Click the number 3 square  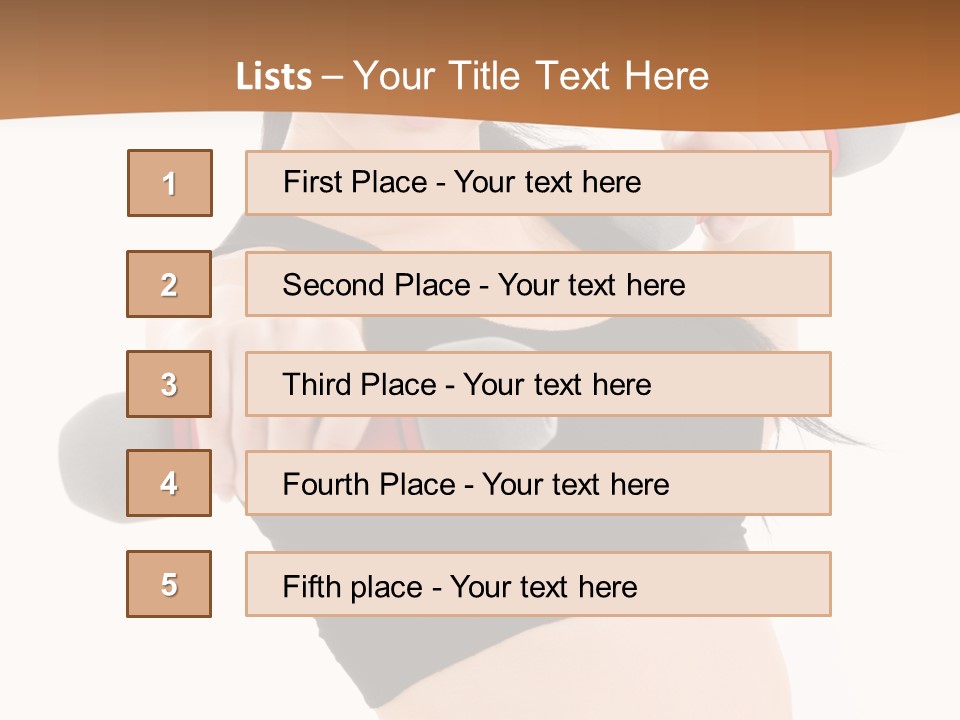coord(169,384)
